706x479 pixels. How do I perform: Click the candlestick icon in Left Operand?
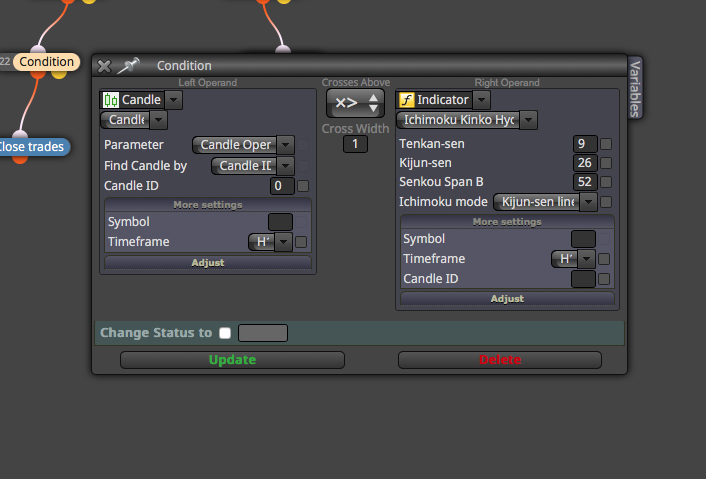(x=110, y=100)
